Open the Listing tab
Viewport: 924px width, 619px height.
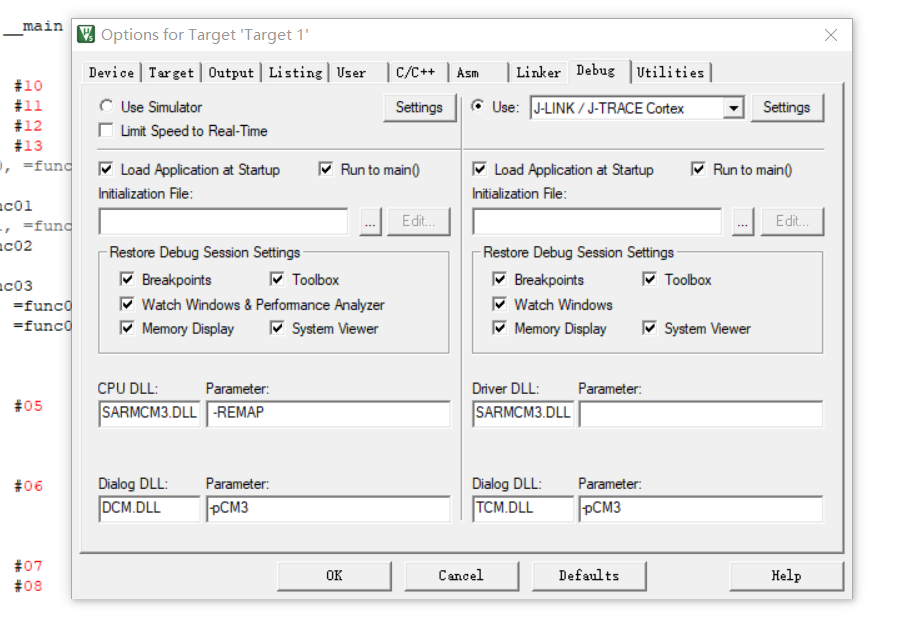pos(296,73)
